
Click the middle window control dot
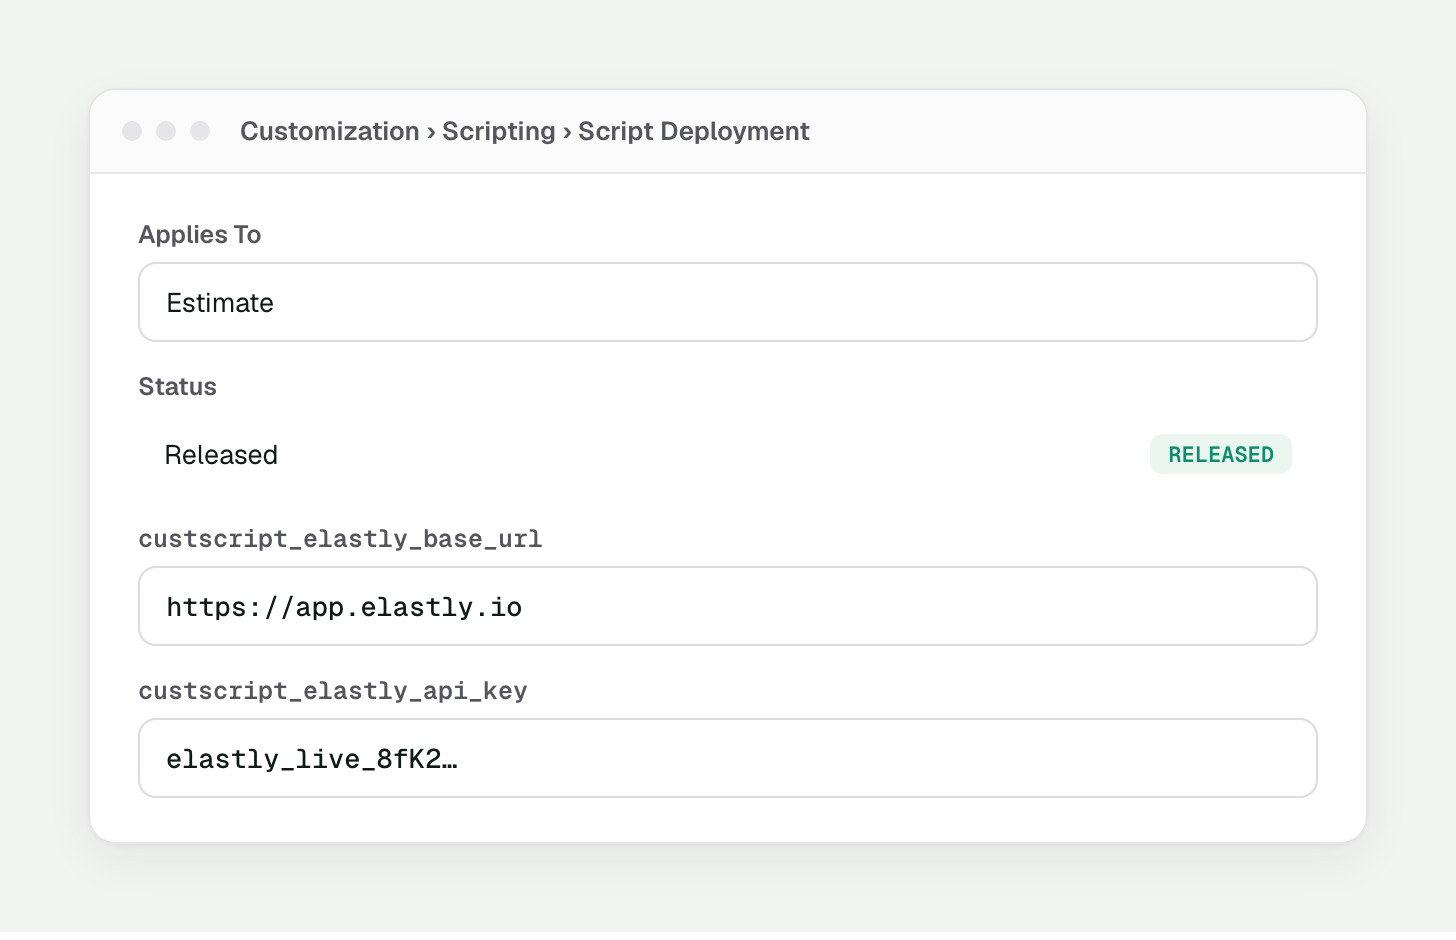tap(166, 131)
